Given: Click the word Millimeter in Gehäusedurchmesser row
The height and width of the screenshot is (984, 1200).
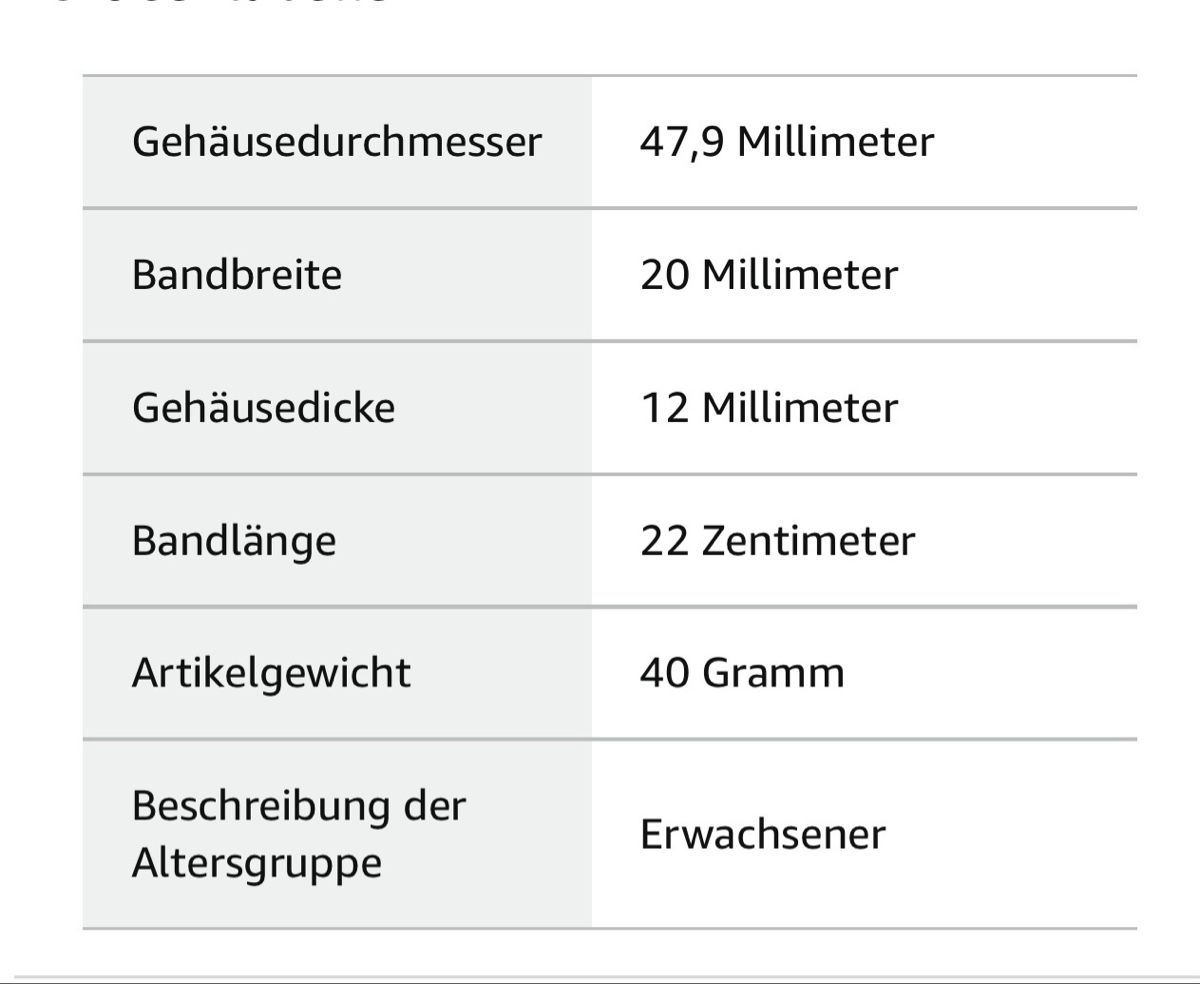Looking at the screenshot, I should (x=836, y=141).
